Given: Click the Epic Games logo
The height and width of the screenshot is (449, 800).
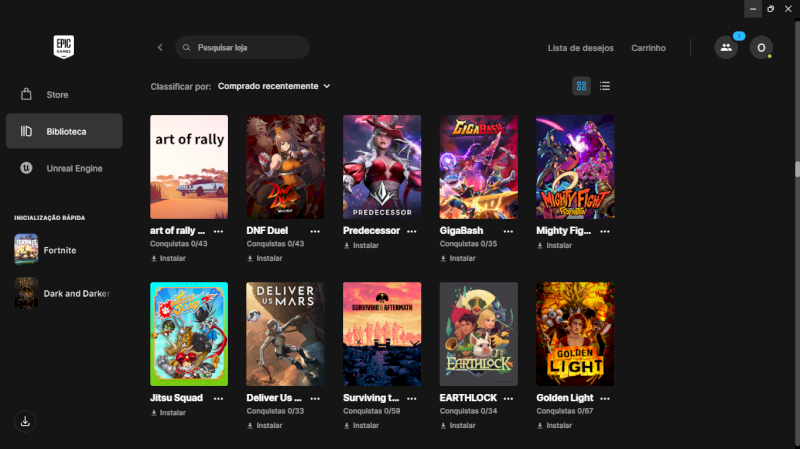Looking at the screenshot, I should 64,47.
